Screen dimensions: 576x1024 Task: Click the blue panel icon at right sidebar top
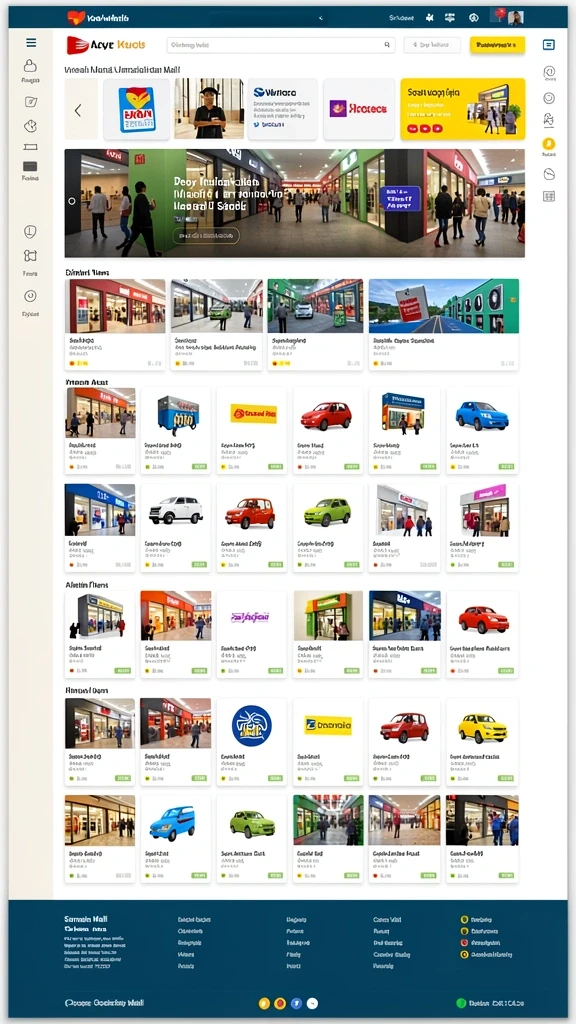point(549,44)
